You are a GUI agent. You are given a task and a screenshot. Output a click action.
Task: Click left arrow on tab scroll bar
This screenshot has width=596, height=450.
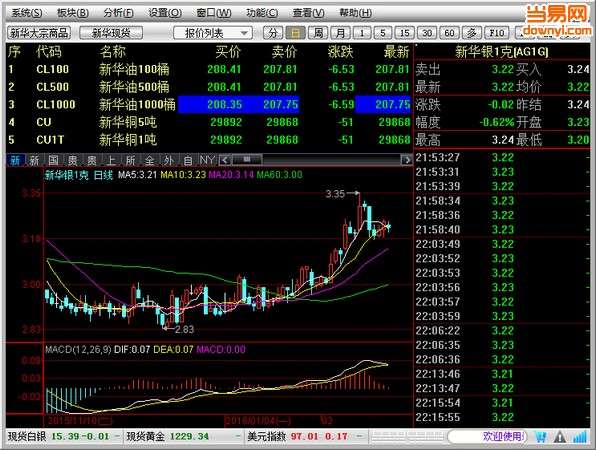225,160
